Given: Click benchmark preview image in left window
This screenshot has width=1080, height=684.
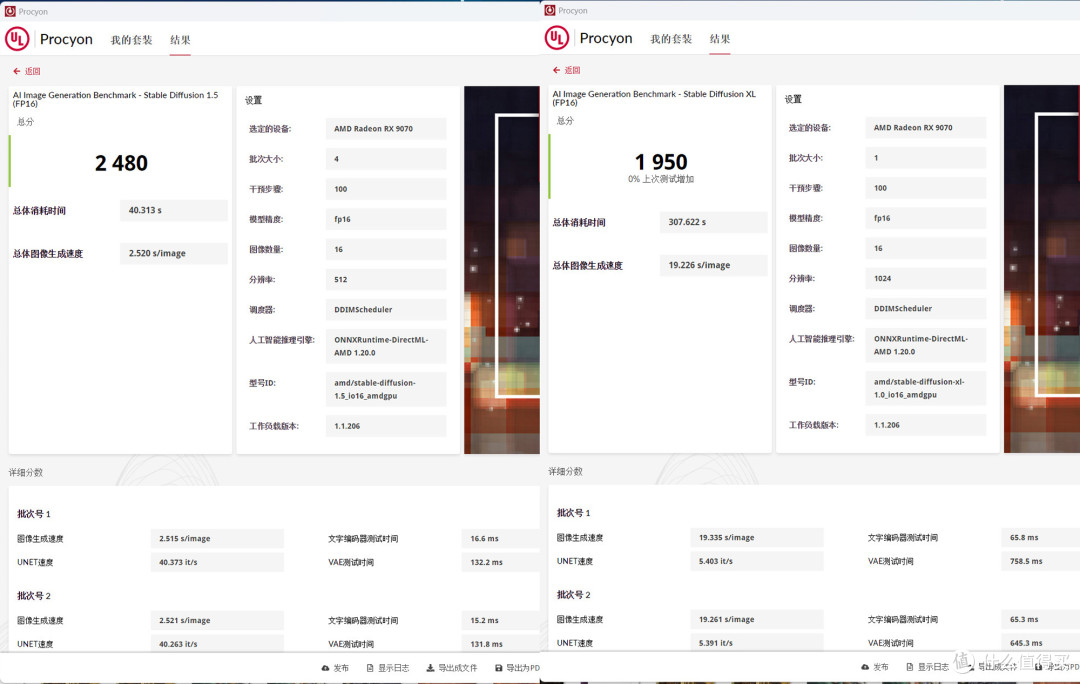Looking at the screenshot, I should tap(502, 270).
